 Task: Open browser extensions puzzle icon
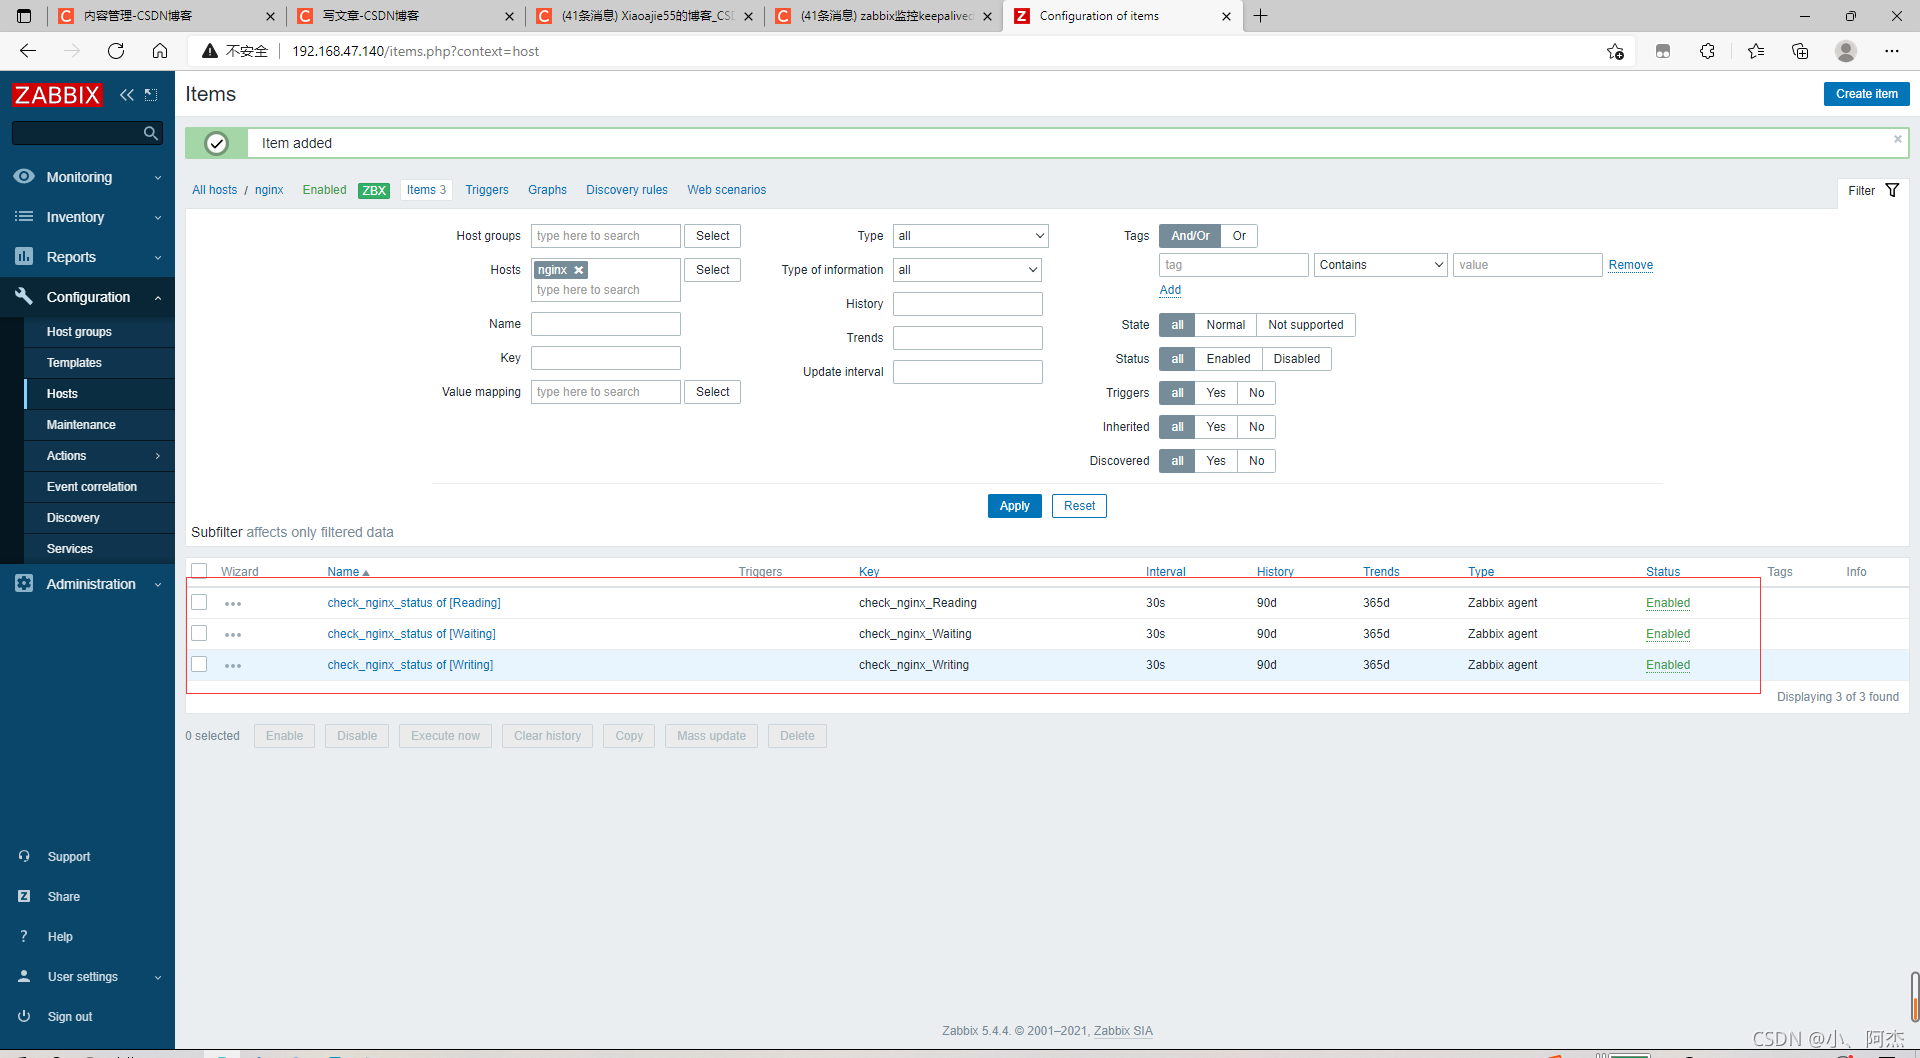click(1707, 51)
